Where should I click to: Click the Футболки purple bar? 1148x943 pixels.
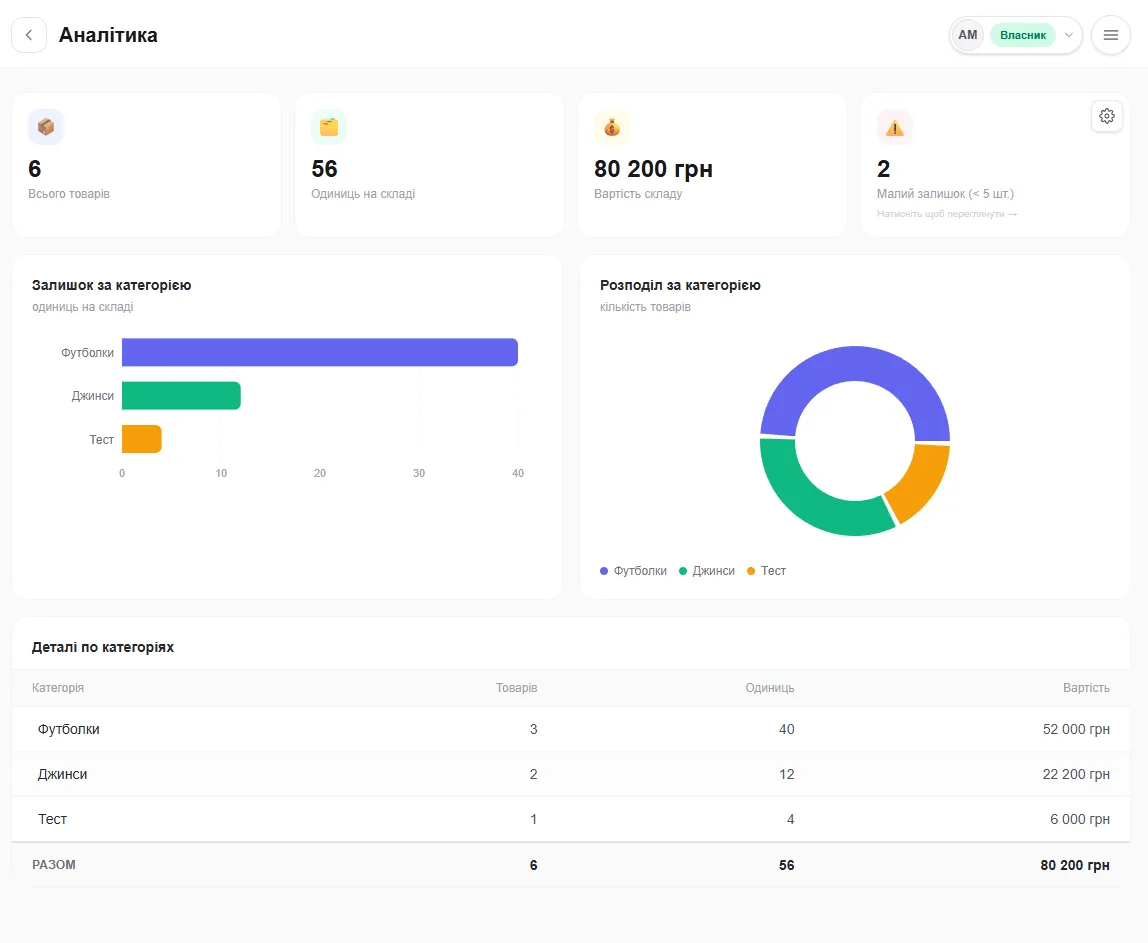point(320,352)
